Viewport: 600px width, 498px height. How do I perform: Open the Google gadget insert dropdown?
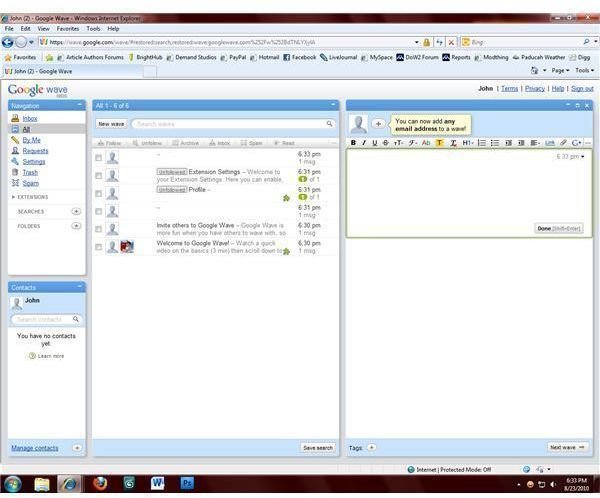coord(576,143)
